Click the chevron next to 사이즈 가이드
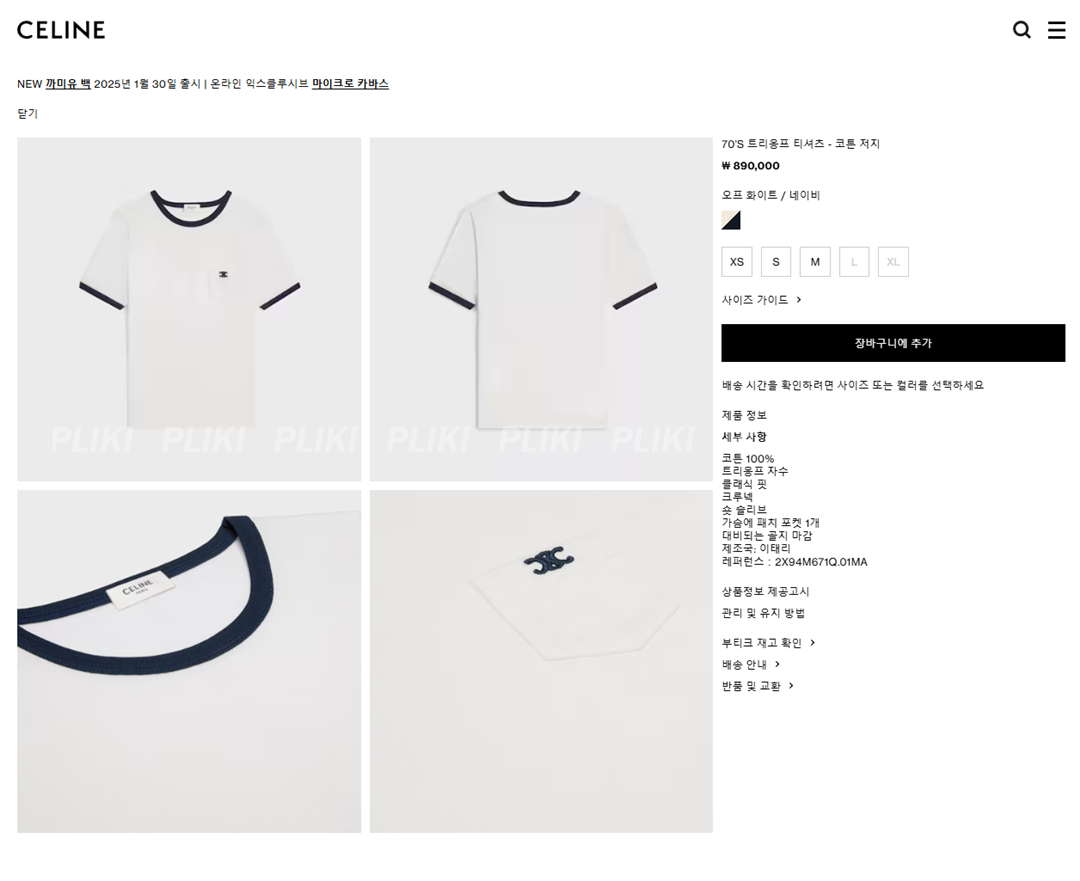Screen dimensions: 1080x881 [799, 300]
